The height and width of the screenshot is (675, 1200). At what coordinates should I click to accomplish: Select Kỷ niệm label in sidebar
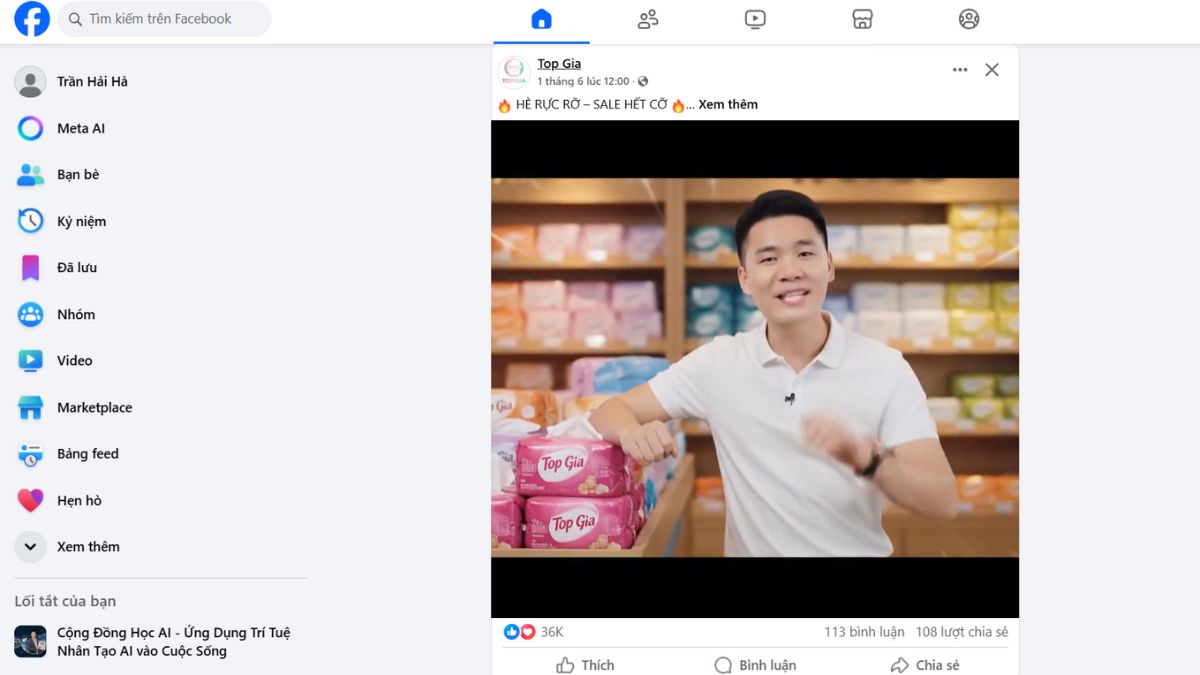81,222
